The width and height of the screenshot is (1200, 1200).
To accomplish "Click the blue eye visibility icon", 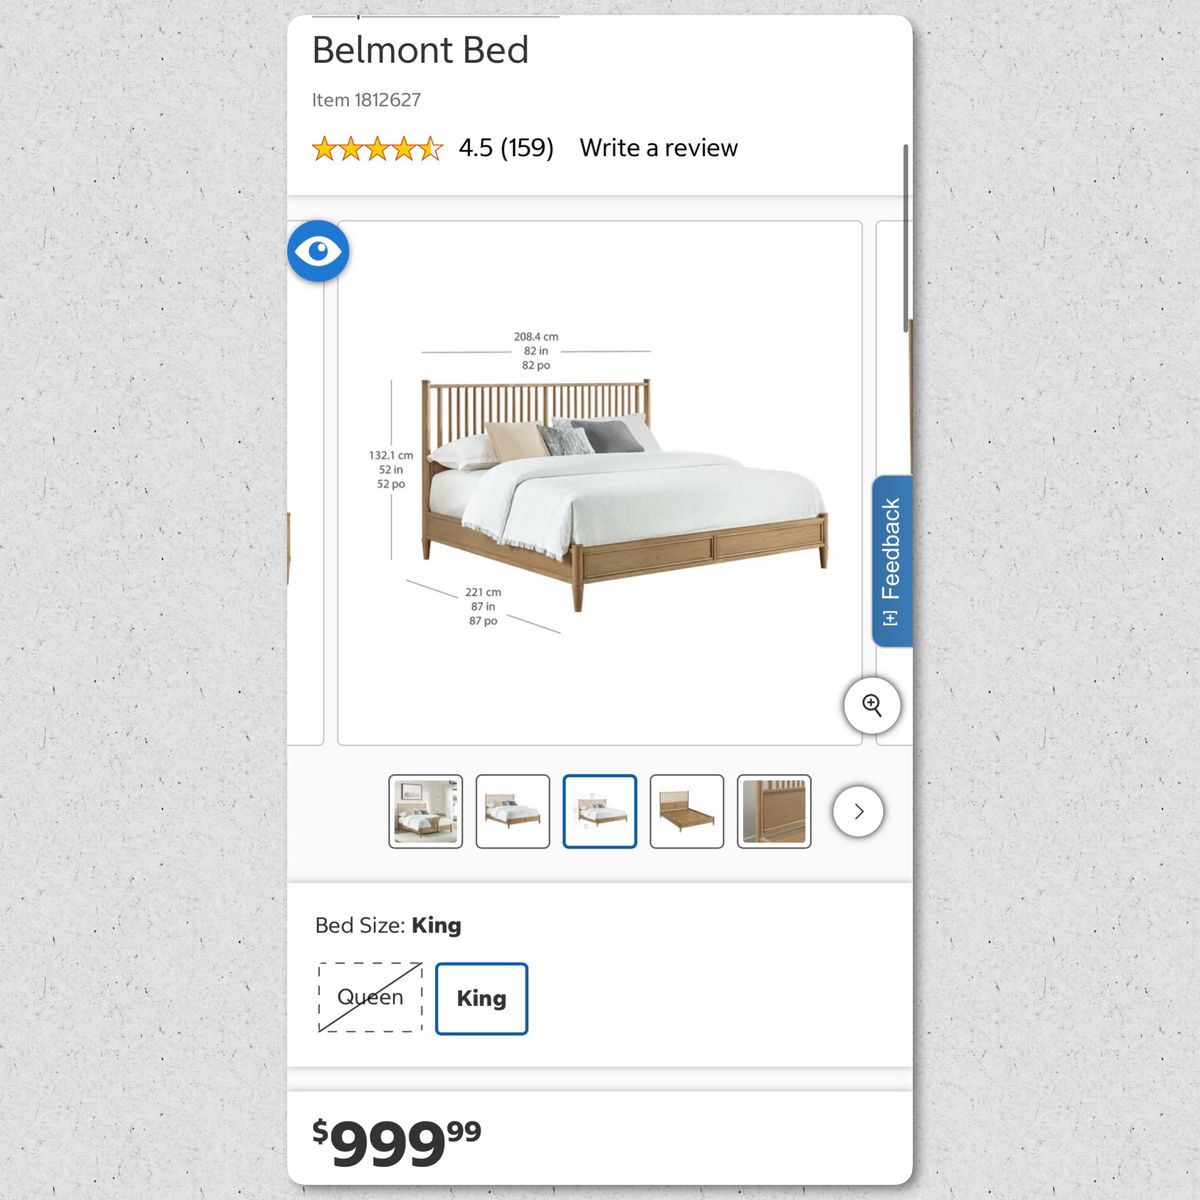I will coord(318,251).
